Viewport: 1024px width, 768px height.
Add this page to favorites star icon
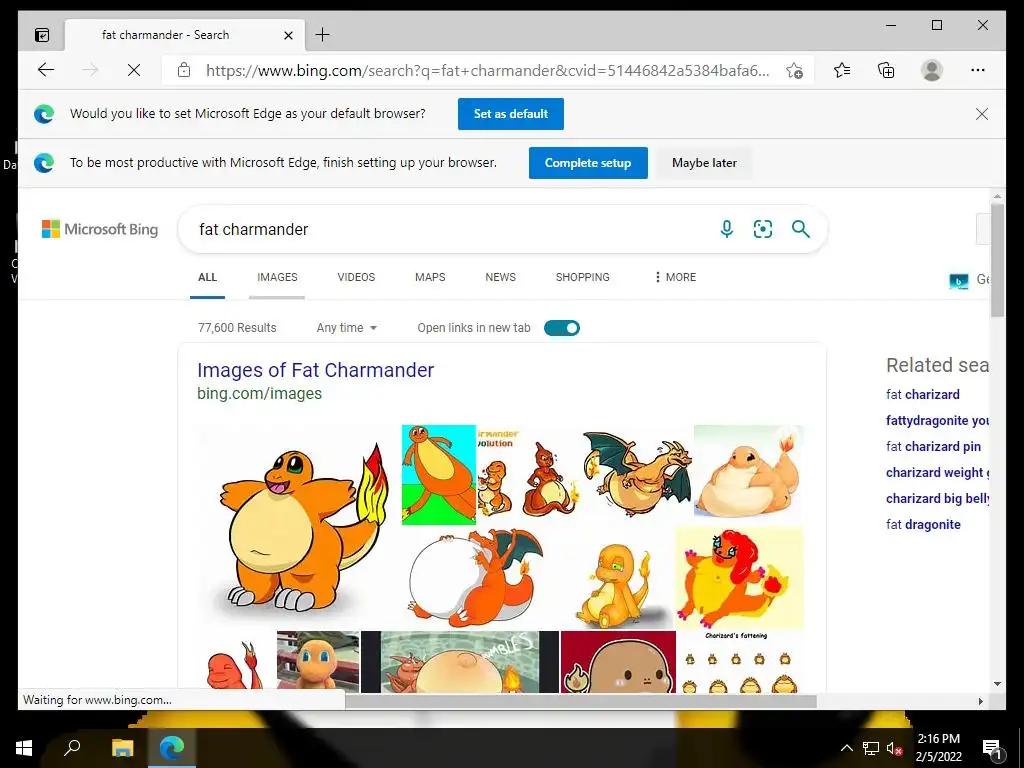(x=794, y=70)
